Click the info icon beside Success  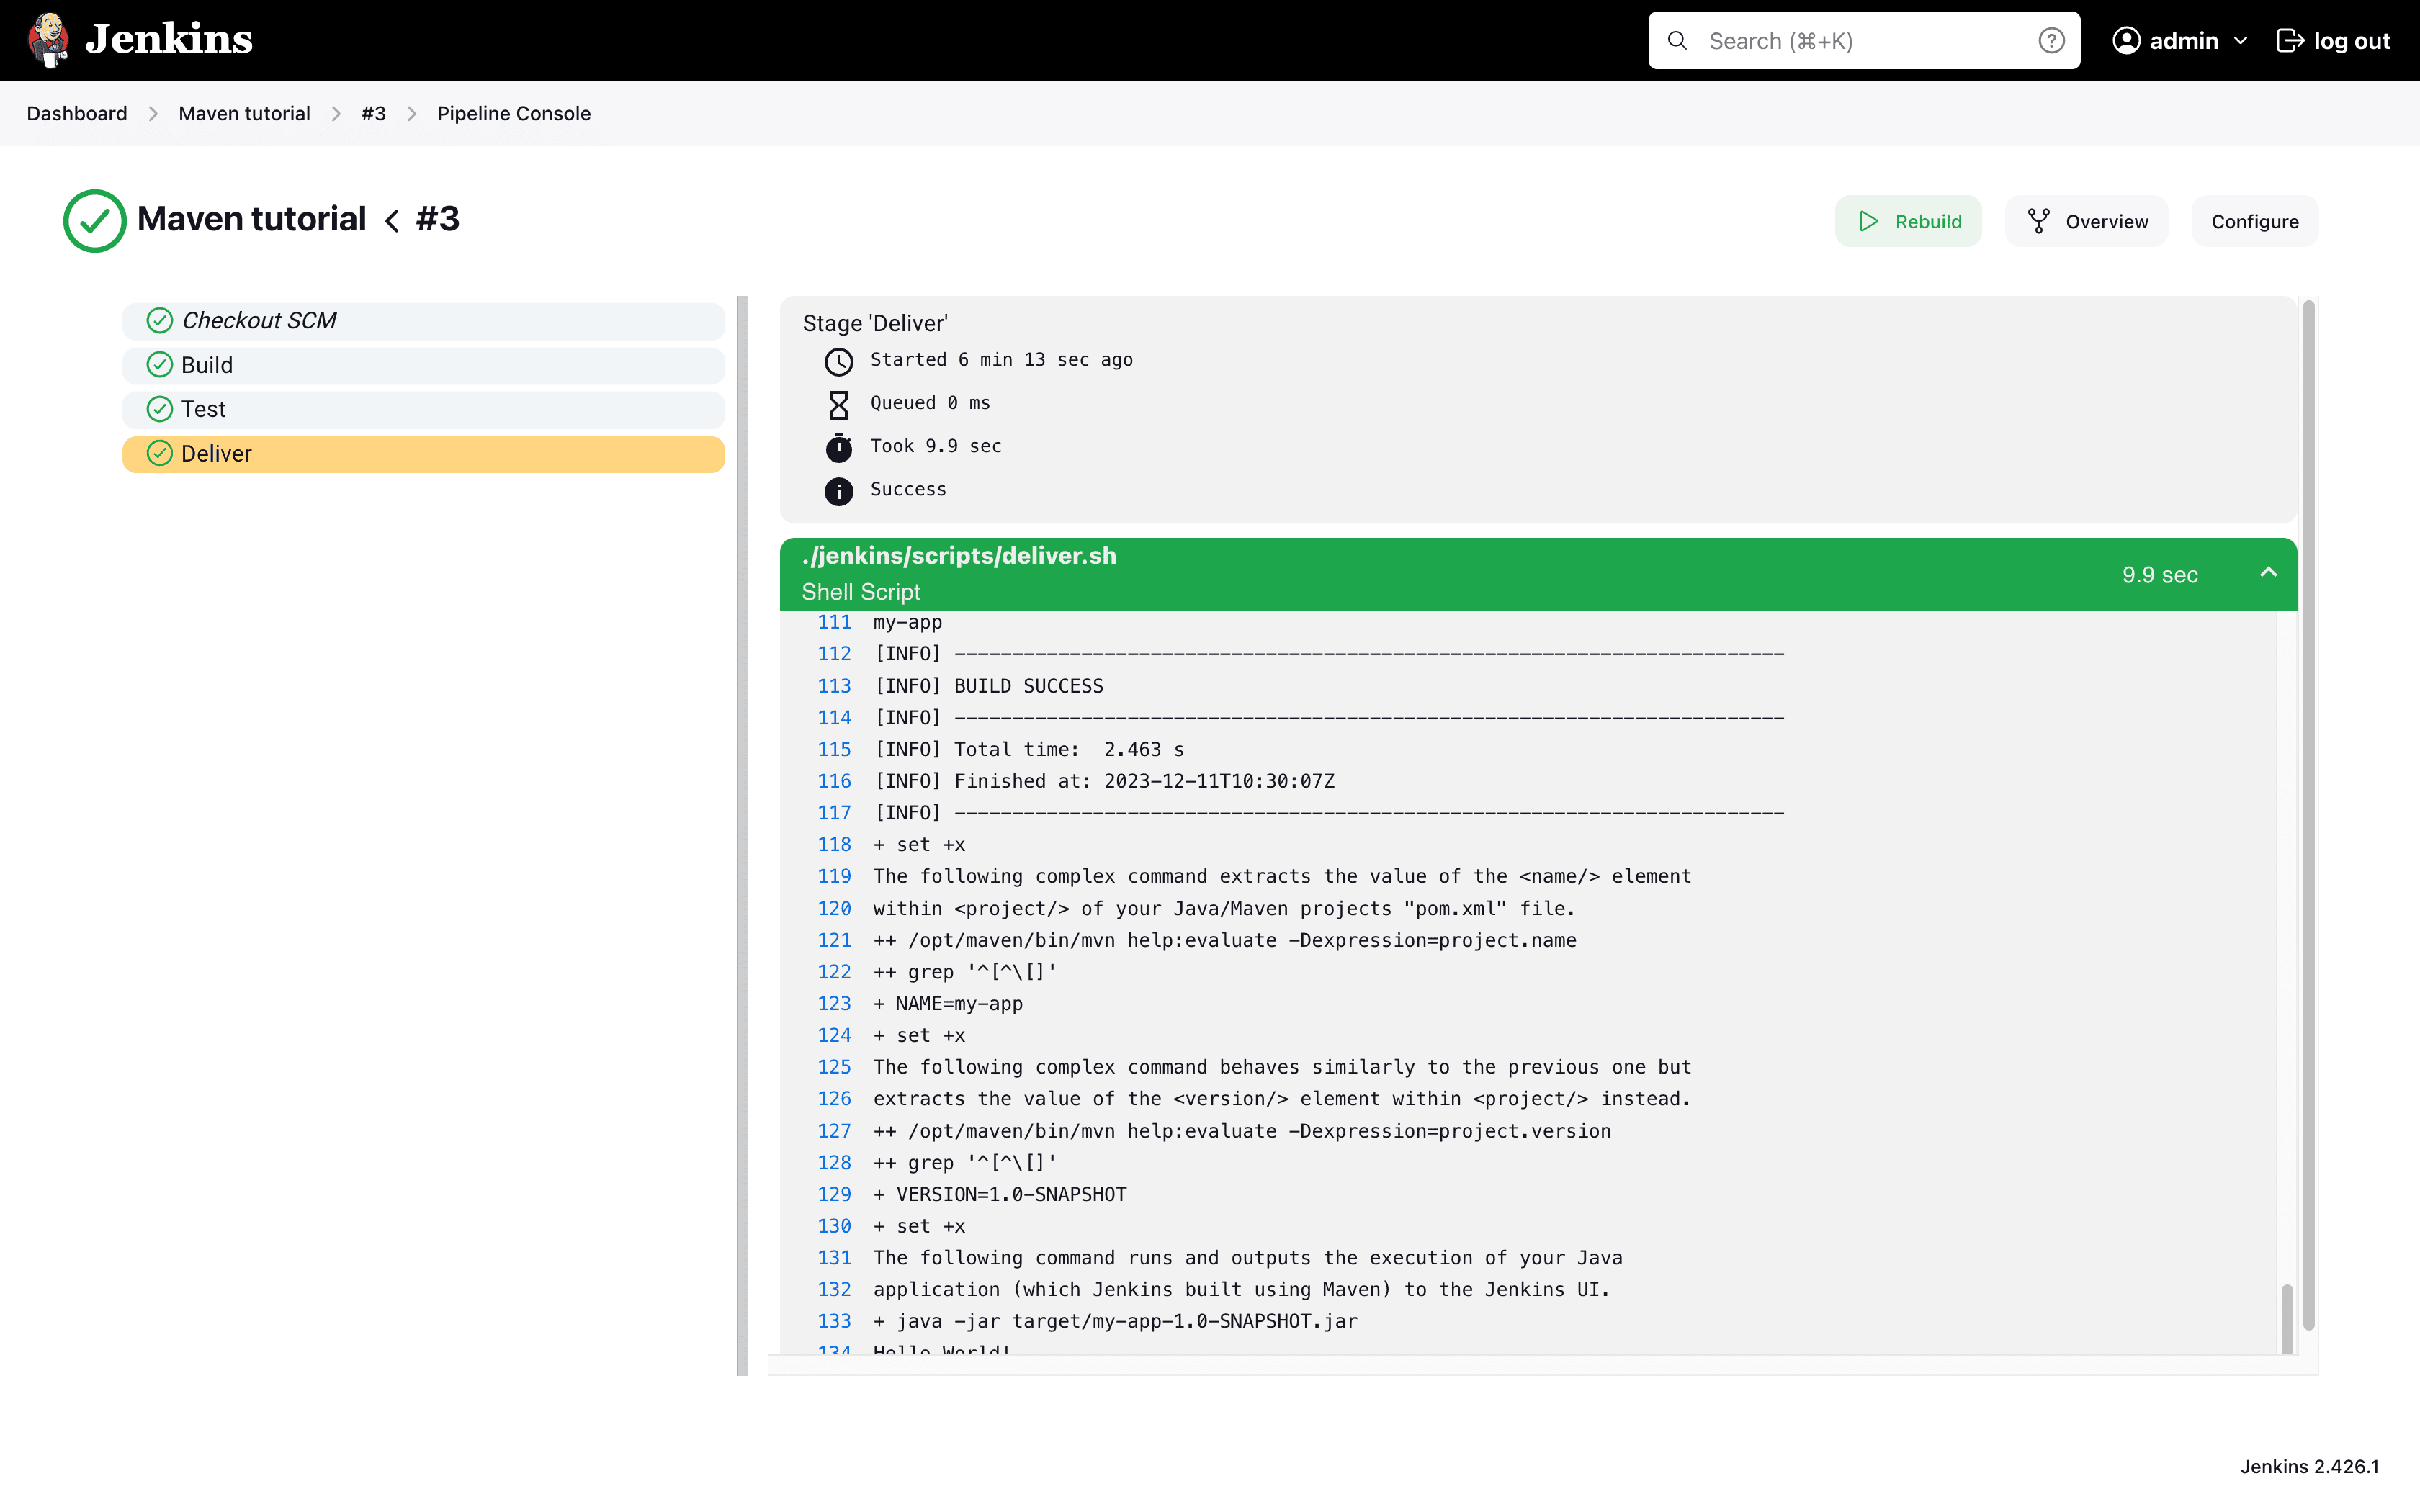point(838,491)
